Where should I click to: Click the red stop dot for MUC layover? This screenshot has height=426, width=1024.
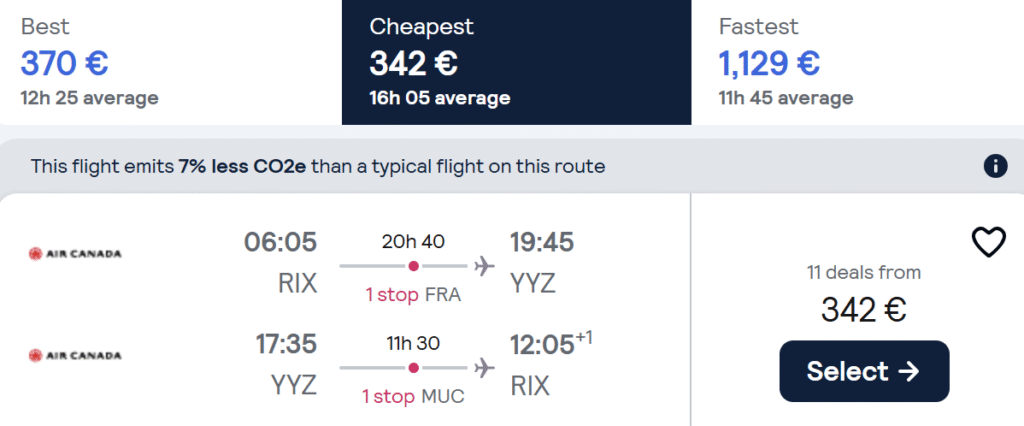pyautogui.click(x=413, y=369)
